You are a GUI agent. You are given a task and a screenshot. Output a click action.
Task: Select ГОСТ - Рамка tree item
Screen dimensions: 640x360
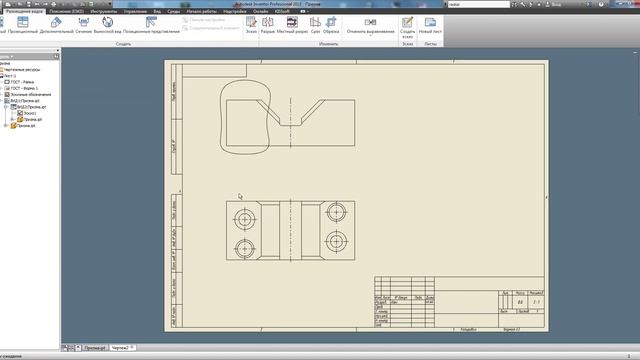tap(19, 82)
